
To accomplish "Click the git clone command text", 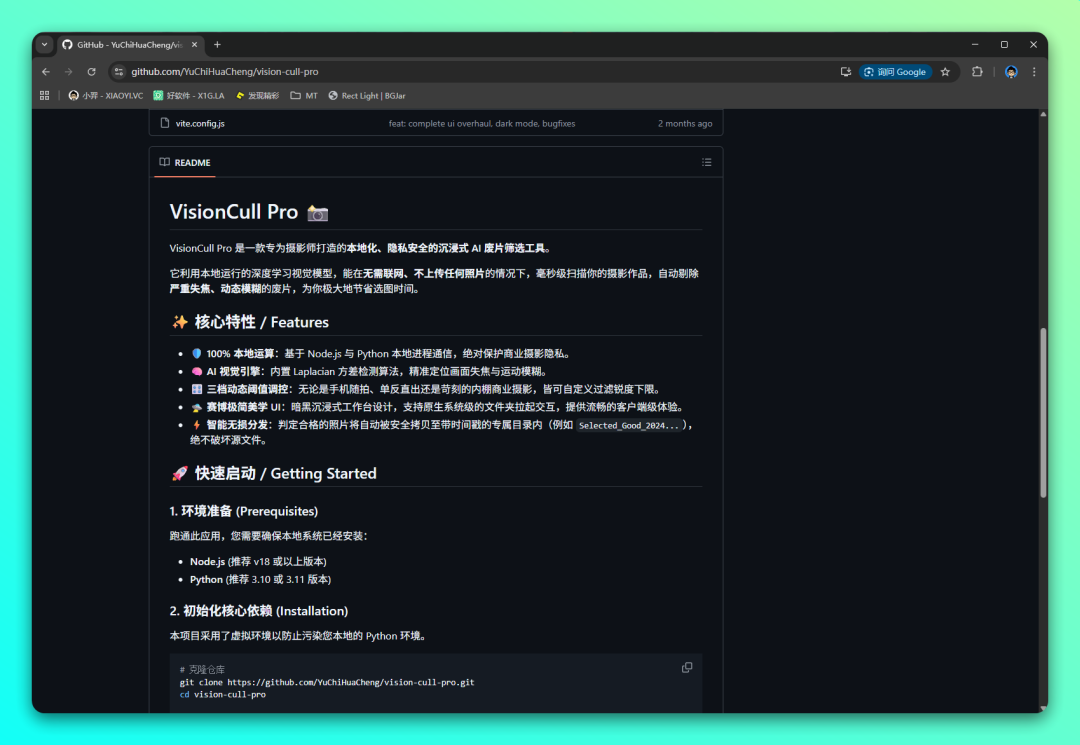I will [327, 682].
